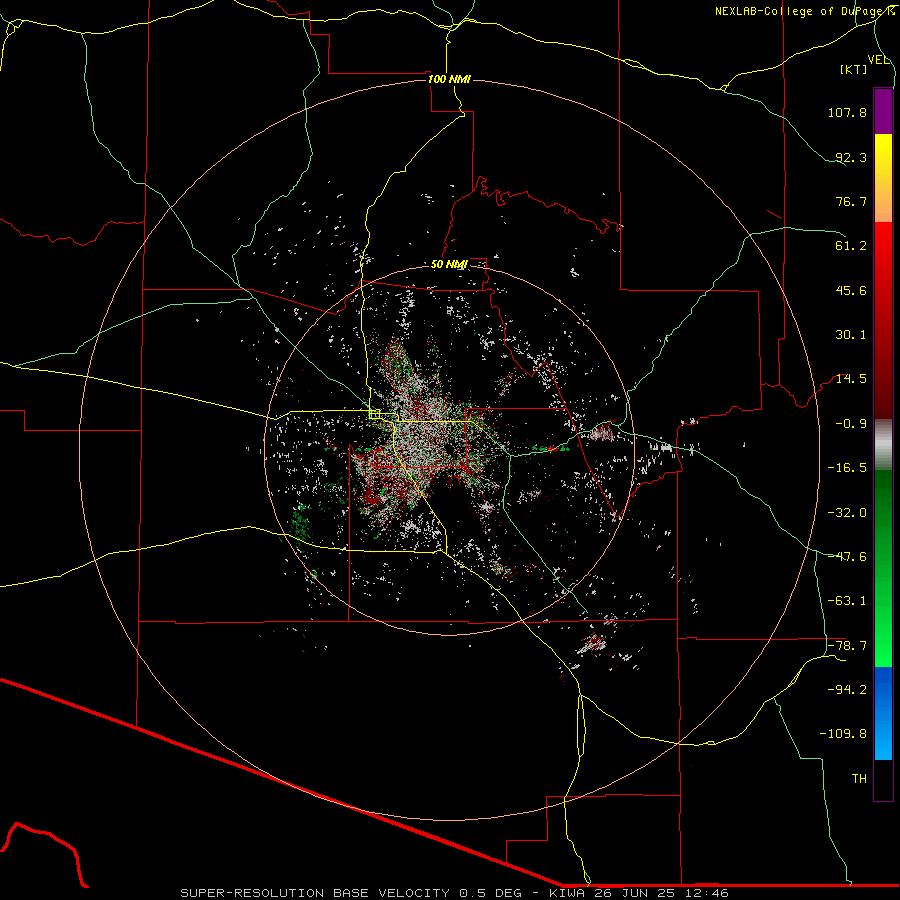Click the 14.5 velocity legend value
The height and width of the screenshot is (900, 900).
851,379
